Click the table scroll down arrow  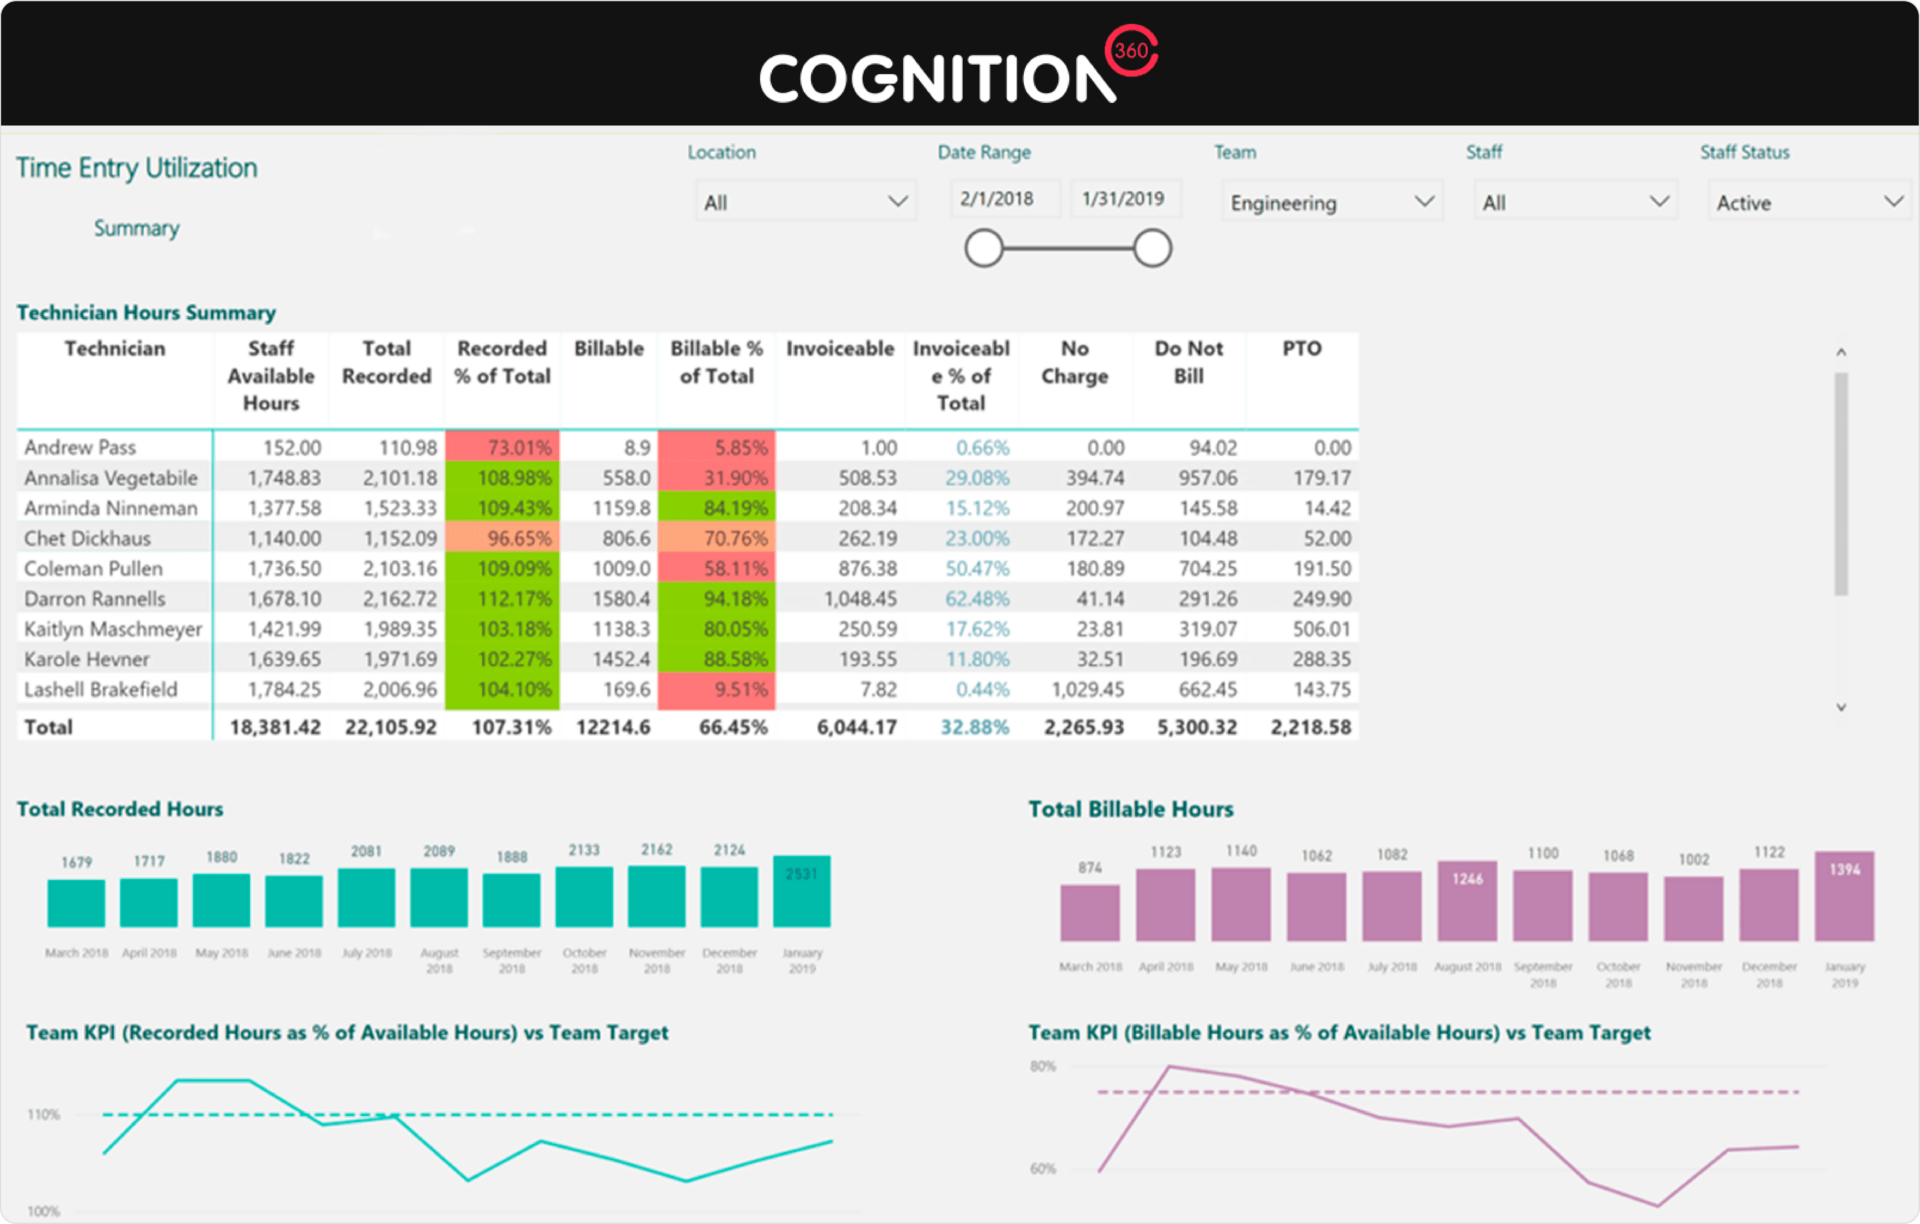click(x=1841, y=707)
